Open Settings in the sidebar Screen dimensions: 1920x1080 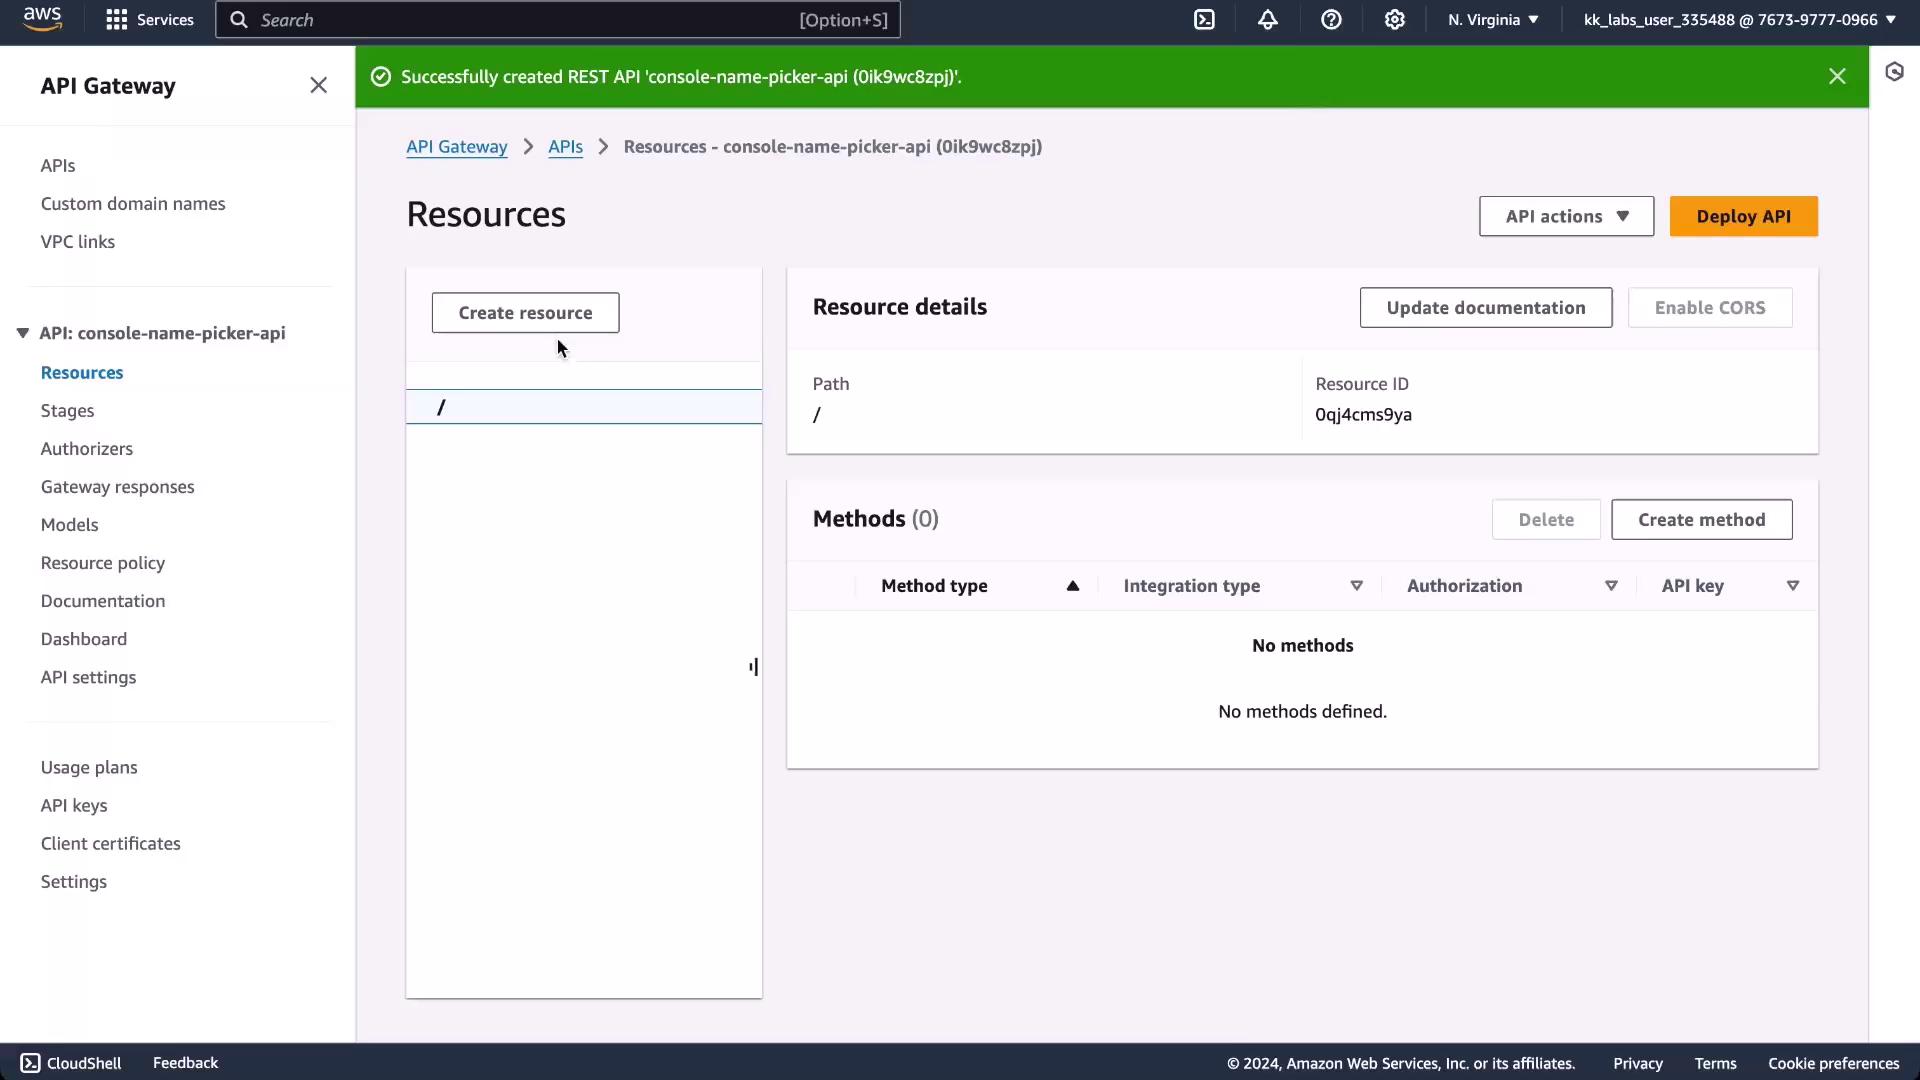pos(74,882)
